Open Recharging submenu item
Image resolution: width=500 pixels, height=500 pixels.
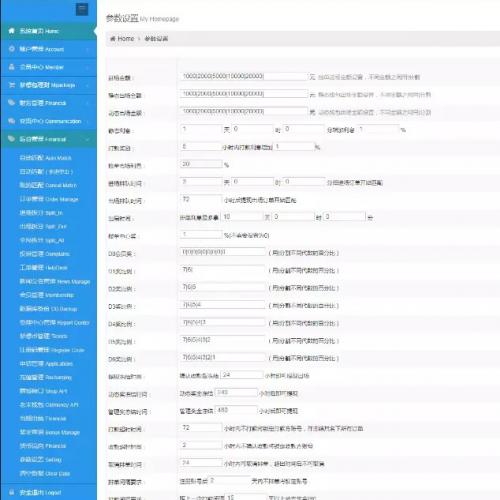tap(46, 377)
